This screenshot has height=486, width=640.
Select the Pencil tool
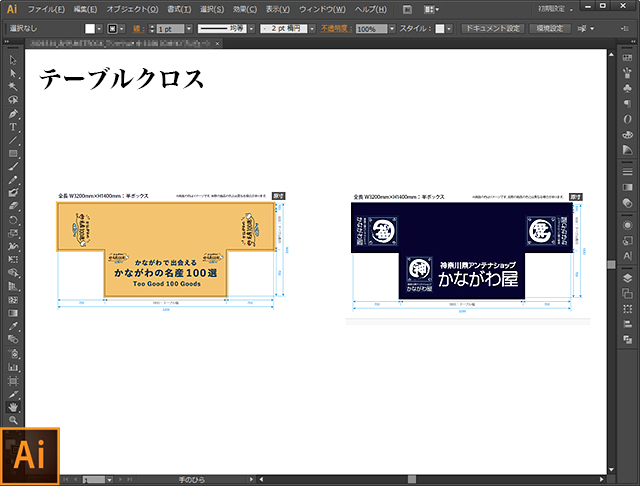13,180
